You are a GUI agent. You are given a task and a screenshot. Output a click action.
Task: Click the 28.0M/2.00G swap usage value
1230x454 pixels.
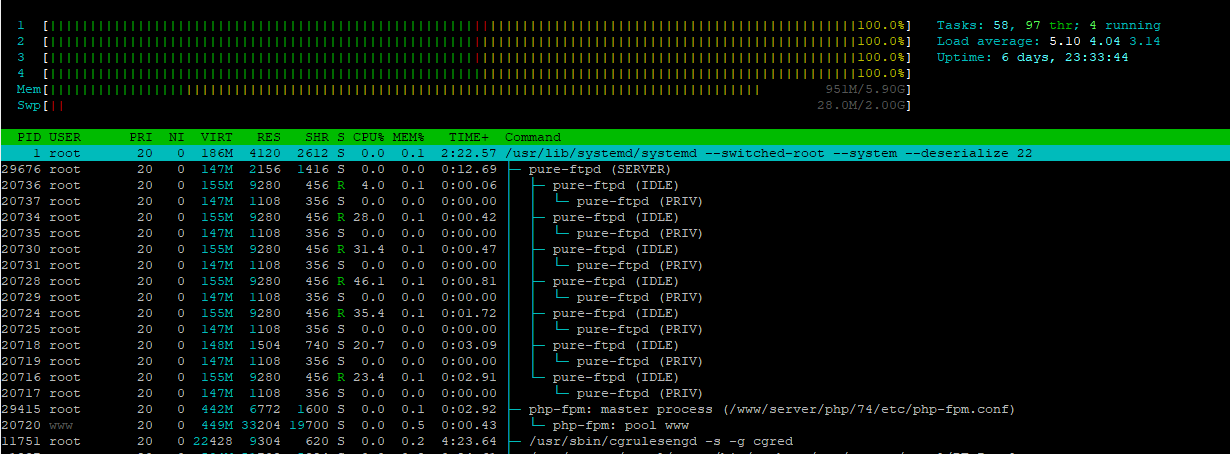(x=861, y=105)
